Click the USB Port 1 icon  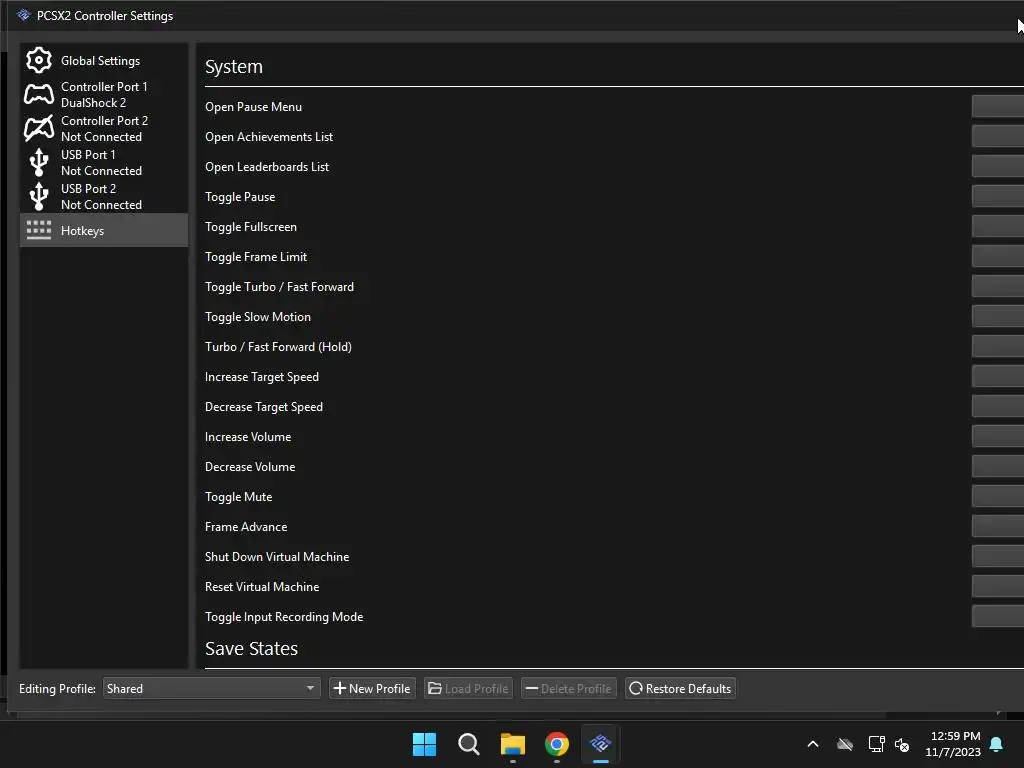coord(39,163)
